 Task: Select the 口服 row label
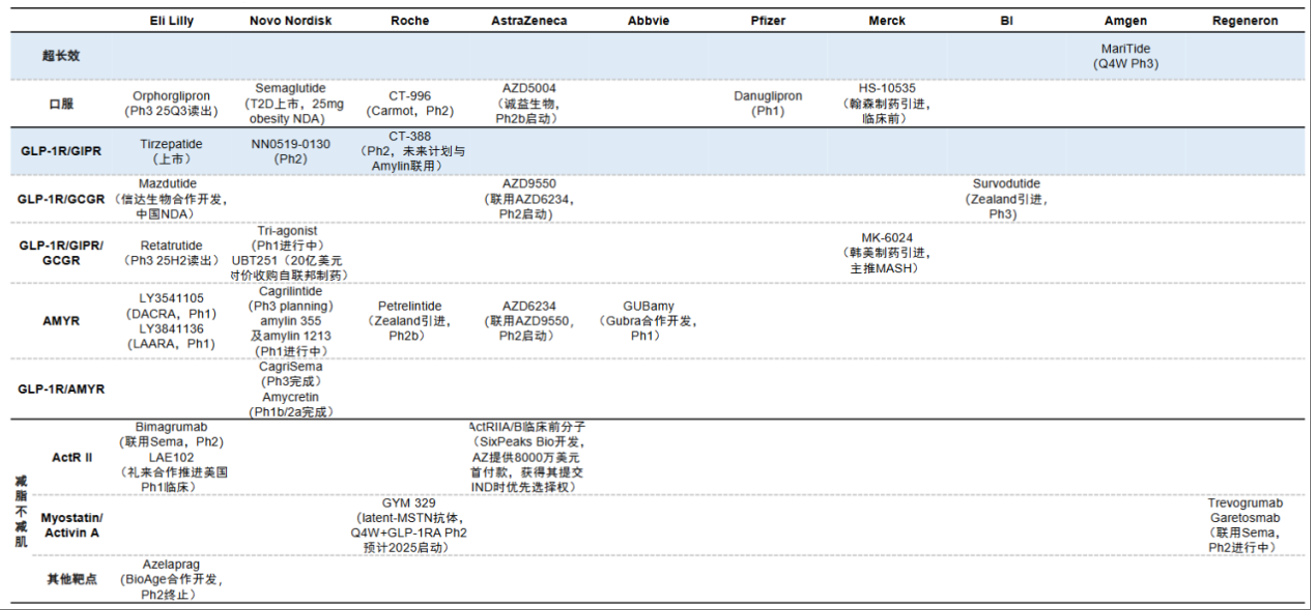[x=61, y=103]
